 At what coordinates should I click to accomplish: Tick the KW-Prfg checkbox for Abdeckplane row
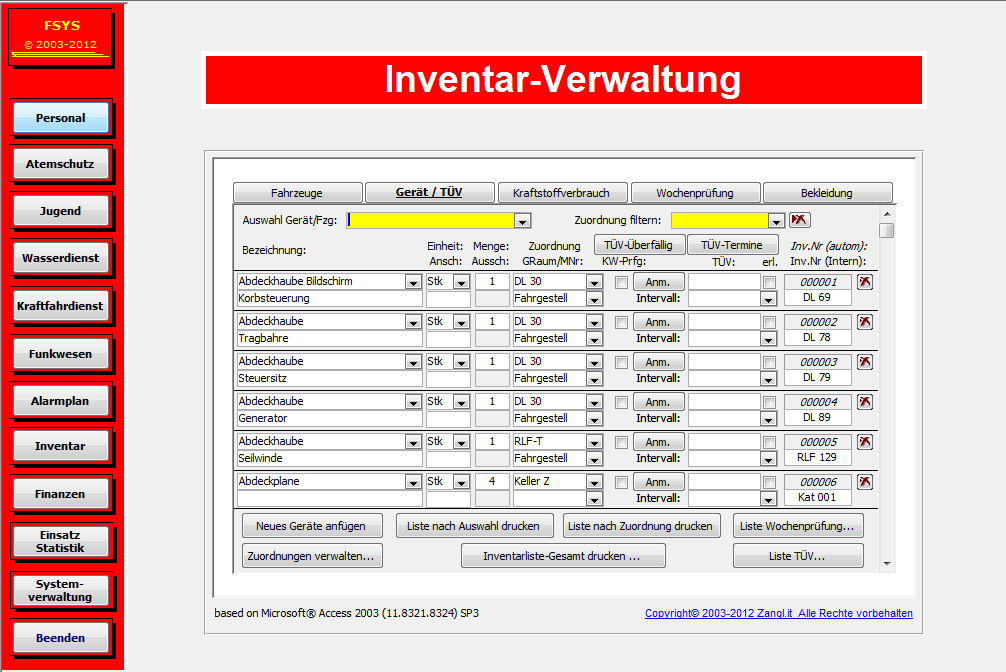[621, 483]
